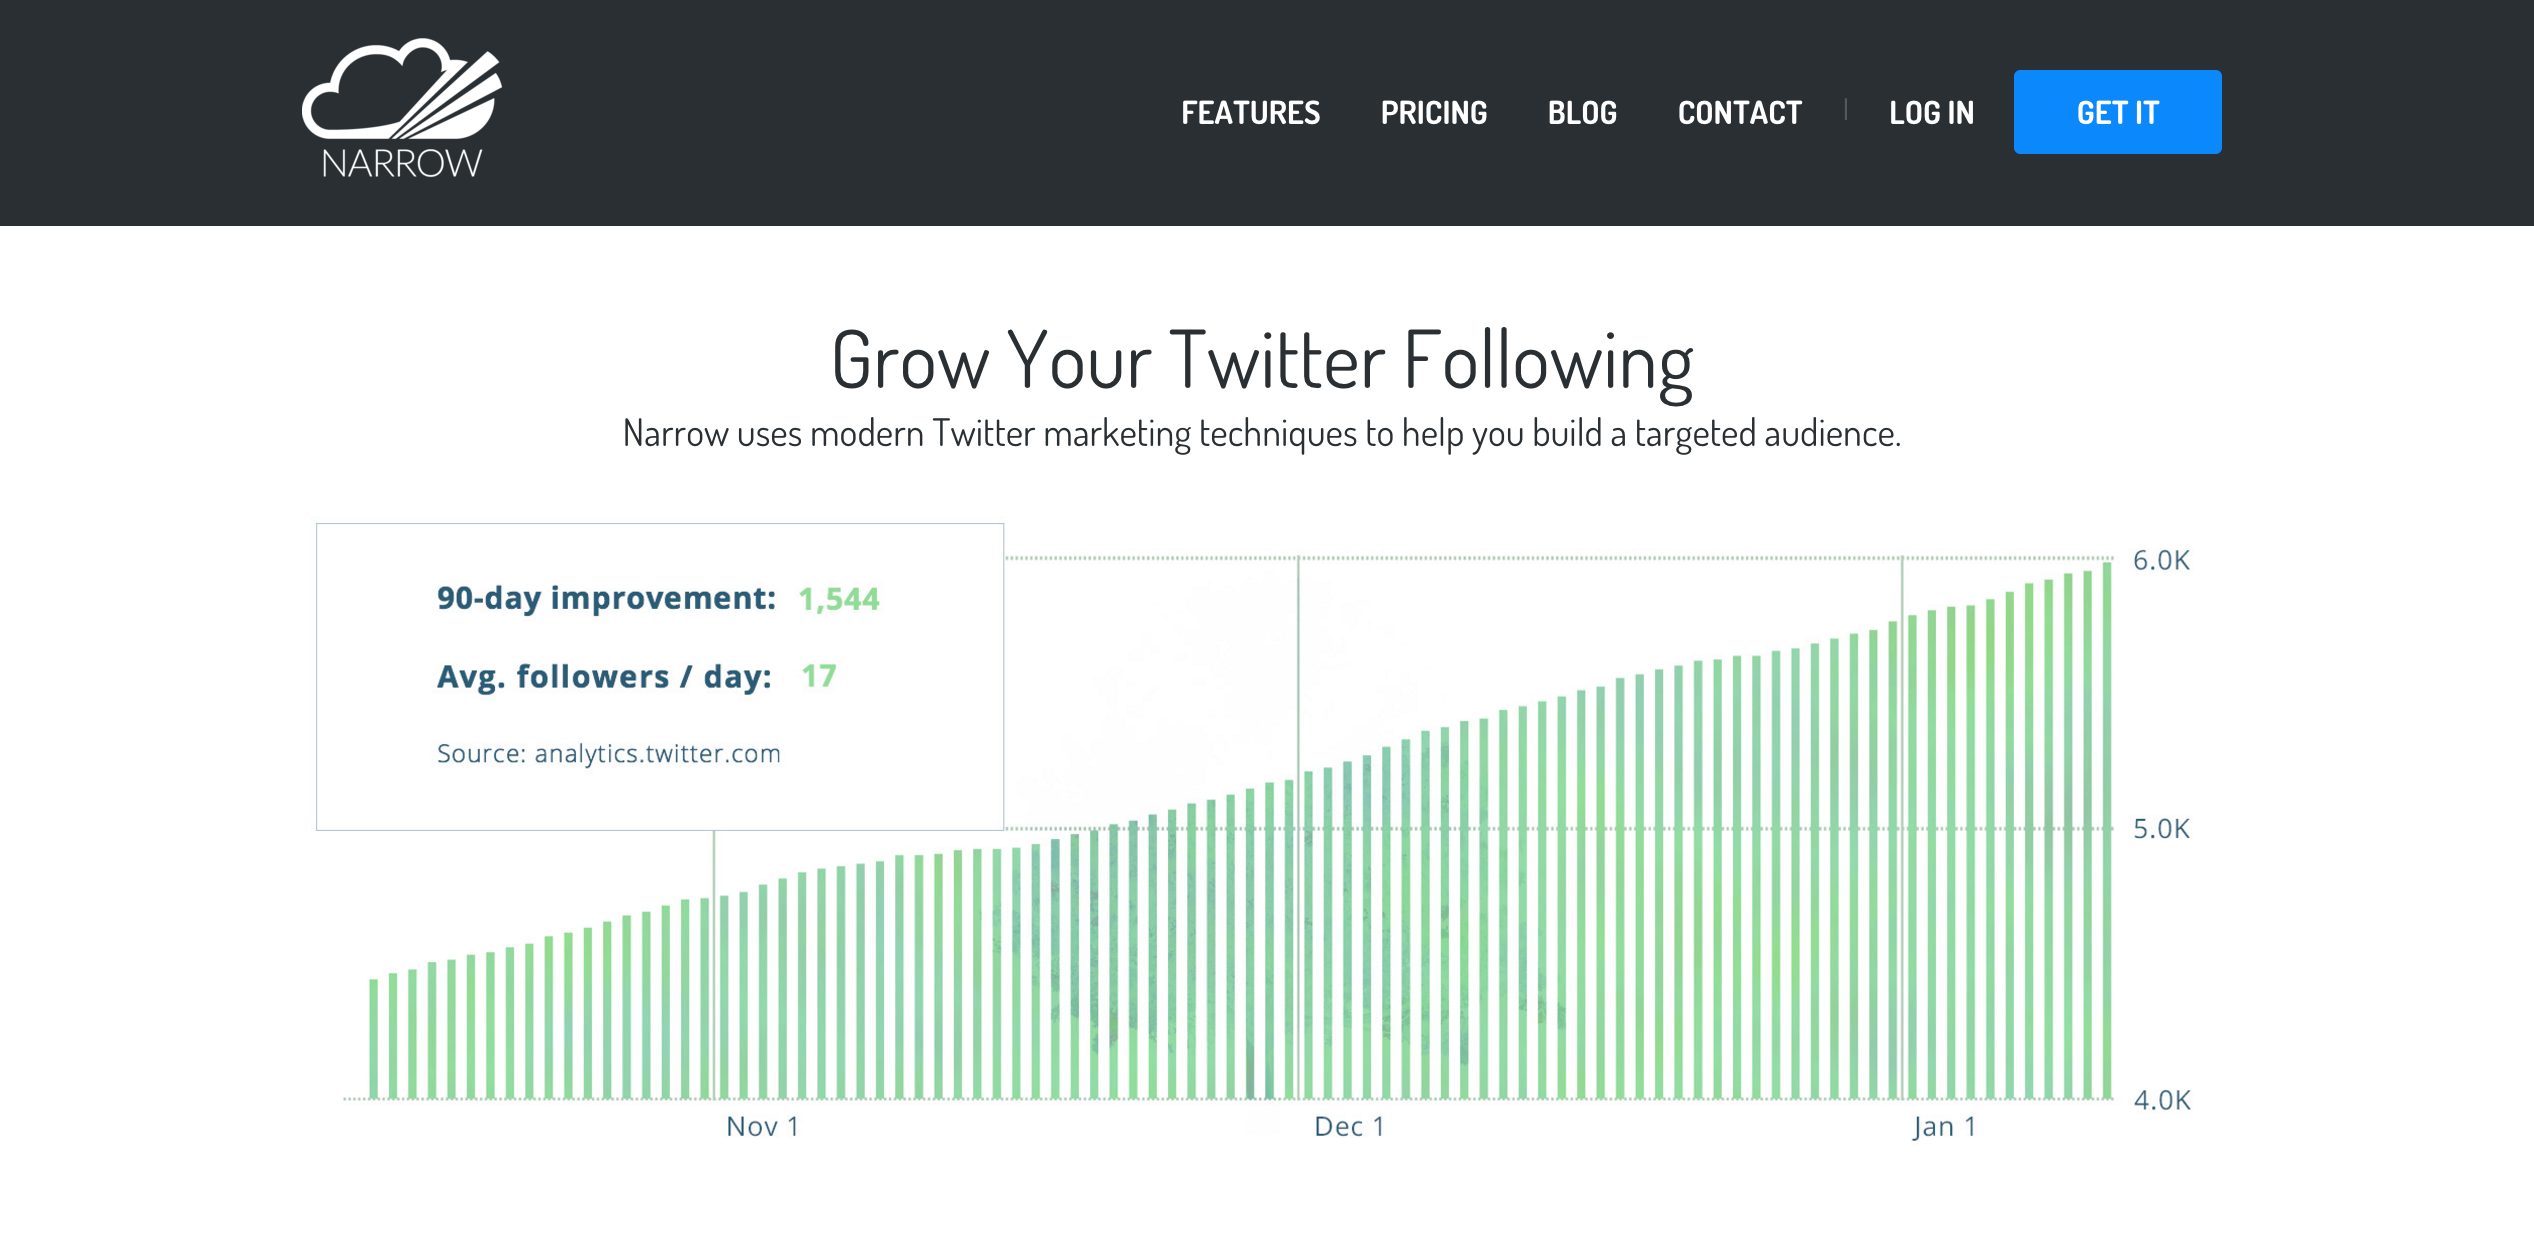The height and width of the screenshot is (1246, 2534).
Task: Click the 4.0K y-axis label
Action: coord(2161,1101)
